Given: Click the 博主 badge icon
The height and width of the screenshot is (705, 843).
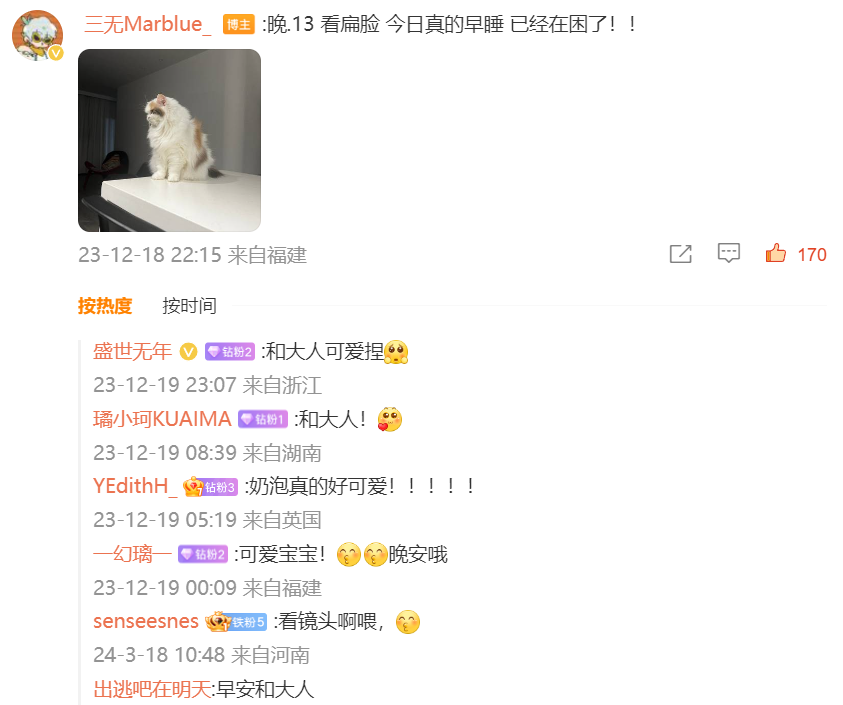Looking at the screenshot, I should pos(238,25).
